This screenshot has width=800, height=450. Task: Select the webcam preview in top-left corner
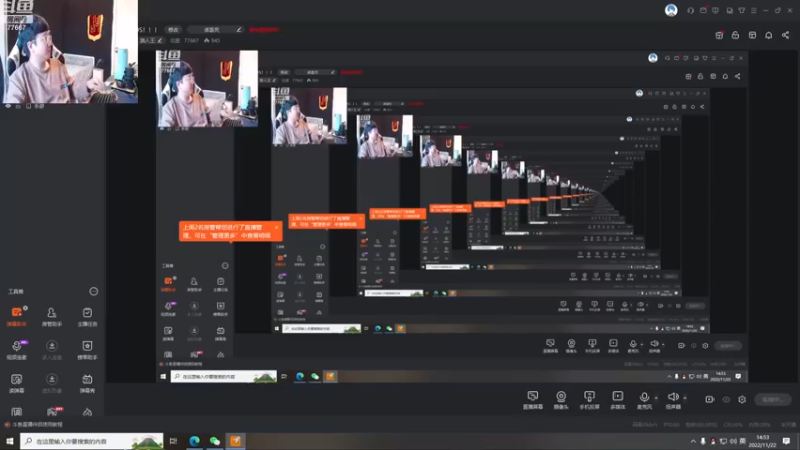70,51
